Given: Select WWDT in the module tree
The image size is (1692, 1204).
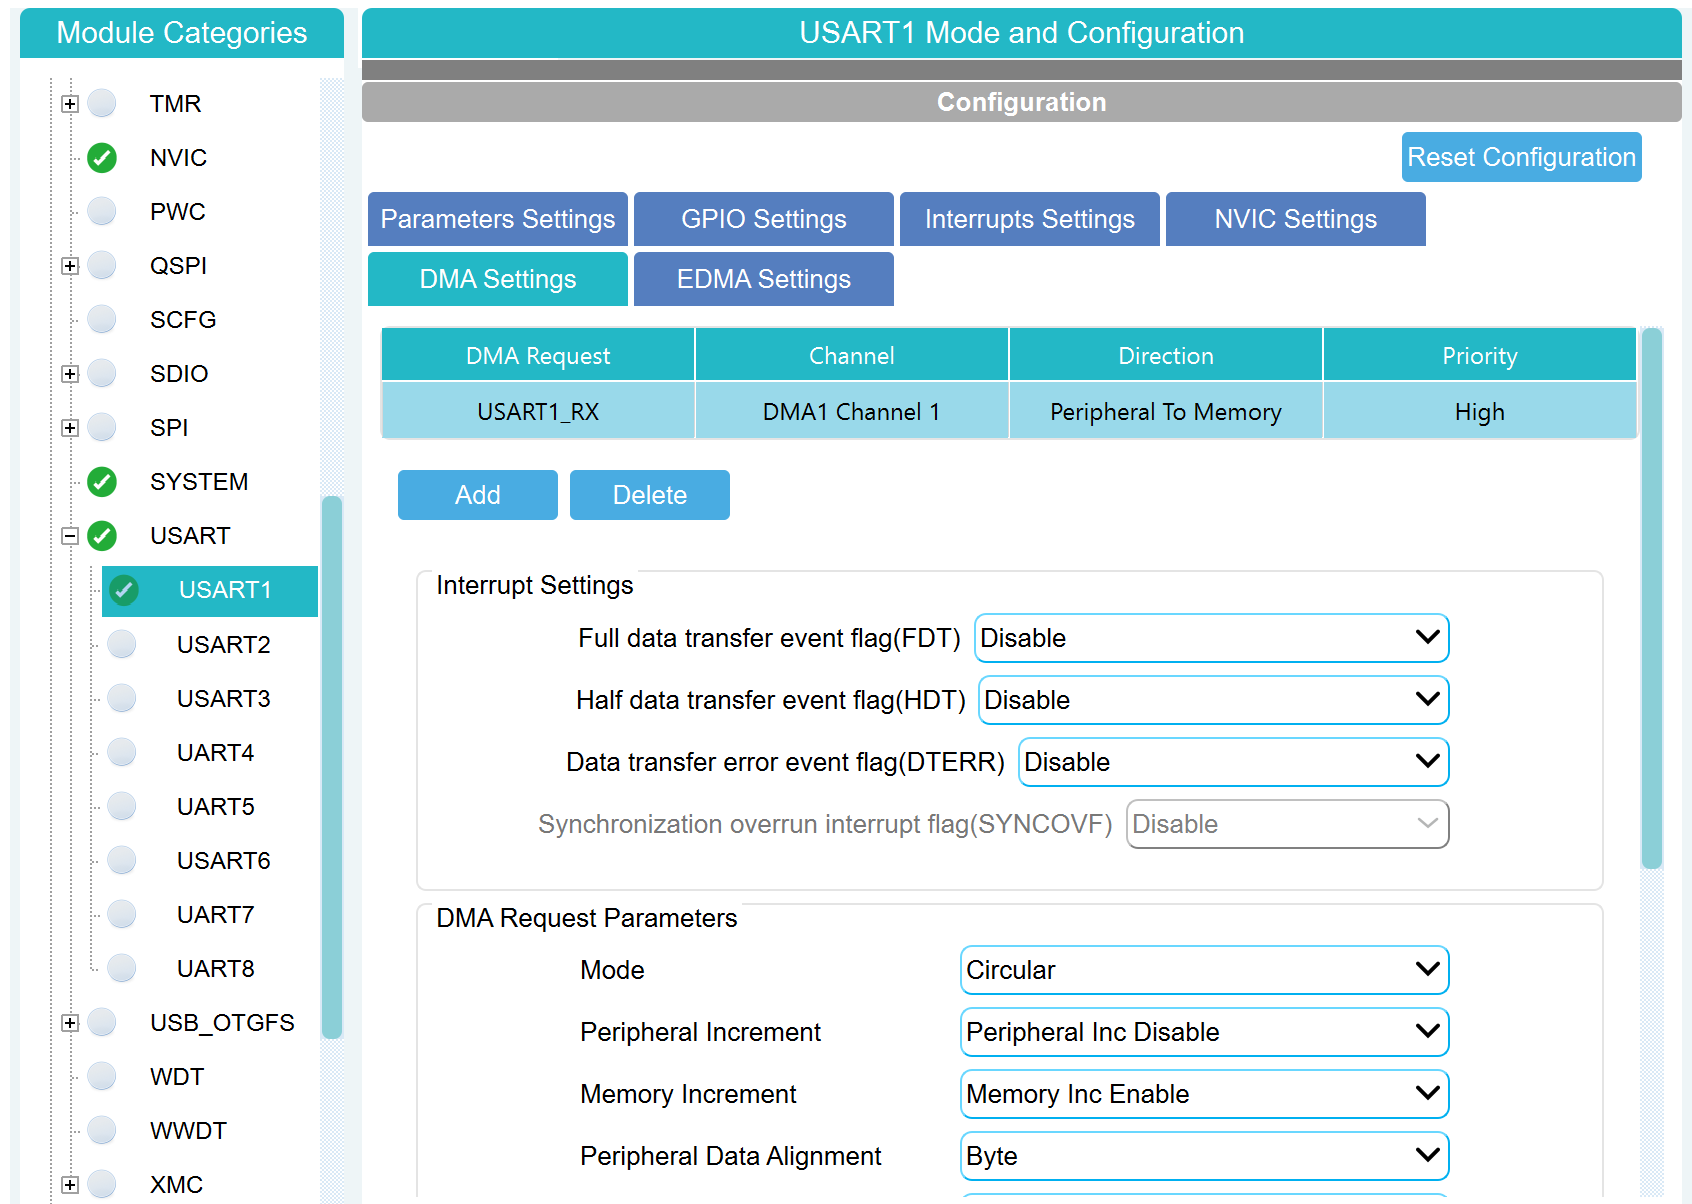Looking at the screenshot, I should click(188, 1131).
